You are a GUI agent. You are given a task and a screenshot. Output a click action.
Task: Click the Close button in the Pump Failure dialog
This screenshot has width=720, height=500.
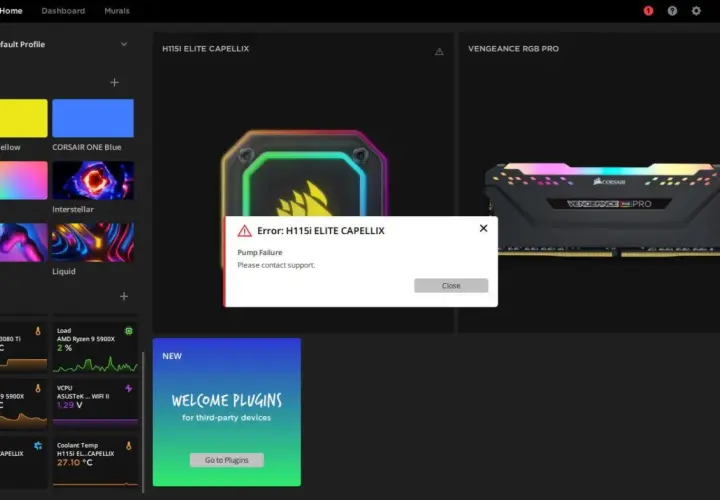click(451, 285)
